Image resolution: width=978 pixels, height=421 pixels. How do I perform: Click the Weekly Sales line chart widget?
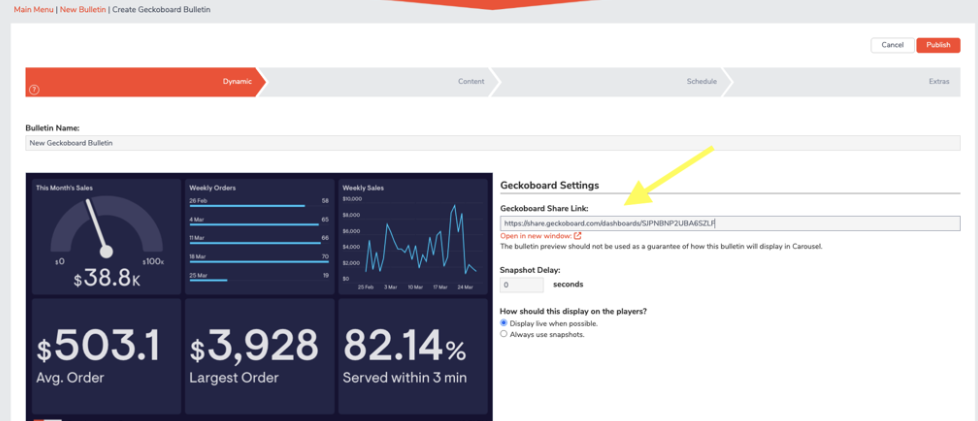[x=413, y=237]
